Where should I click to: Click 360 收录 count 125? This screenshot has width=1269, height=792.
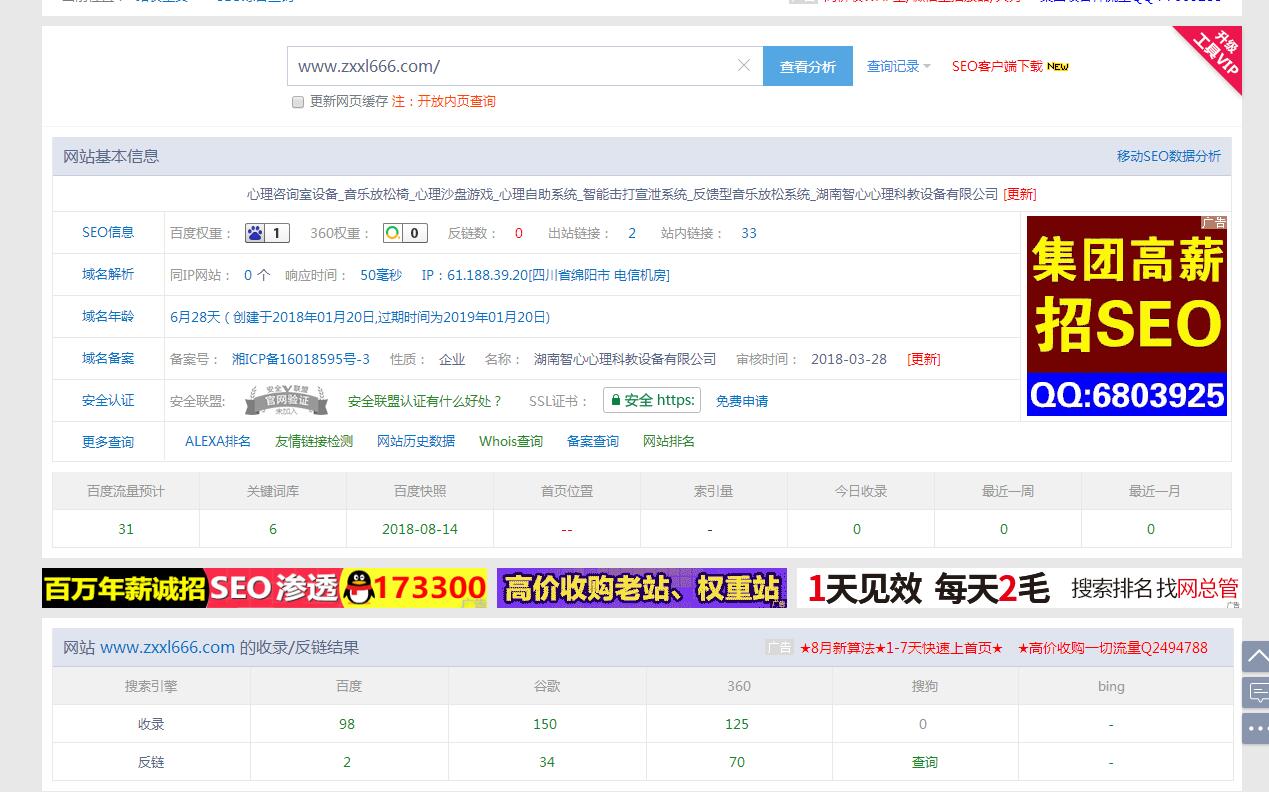click(737, 724)
